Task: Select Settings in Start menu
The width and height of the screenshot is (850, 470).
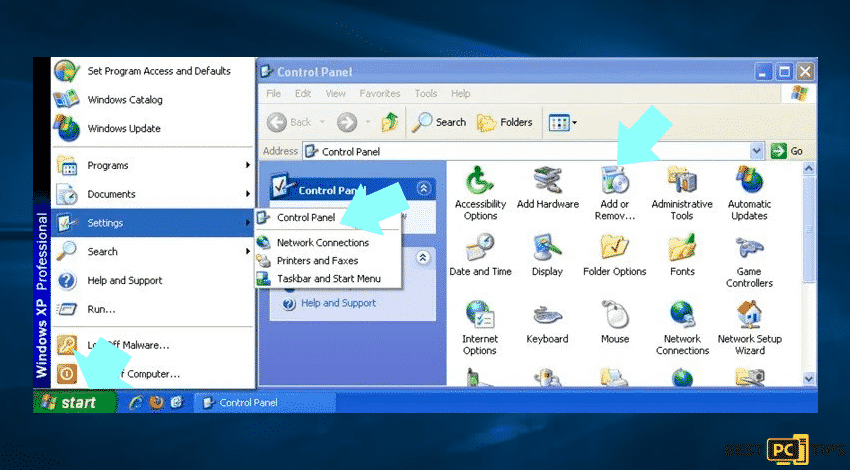Action: click(x=153, y=223)
